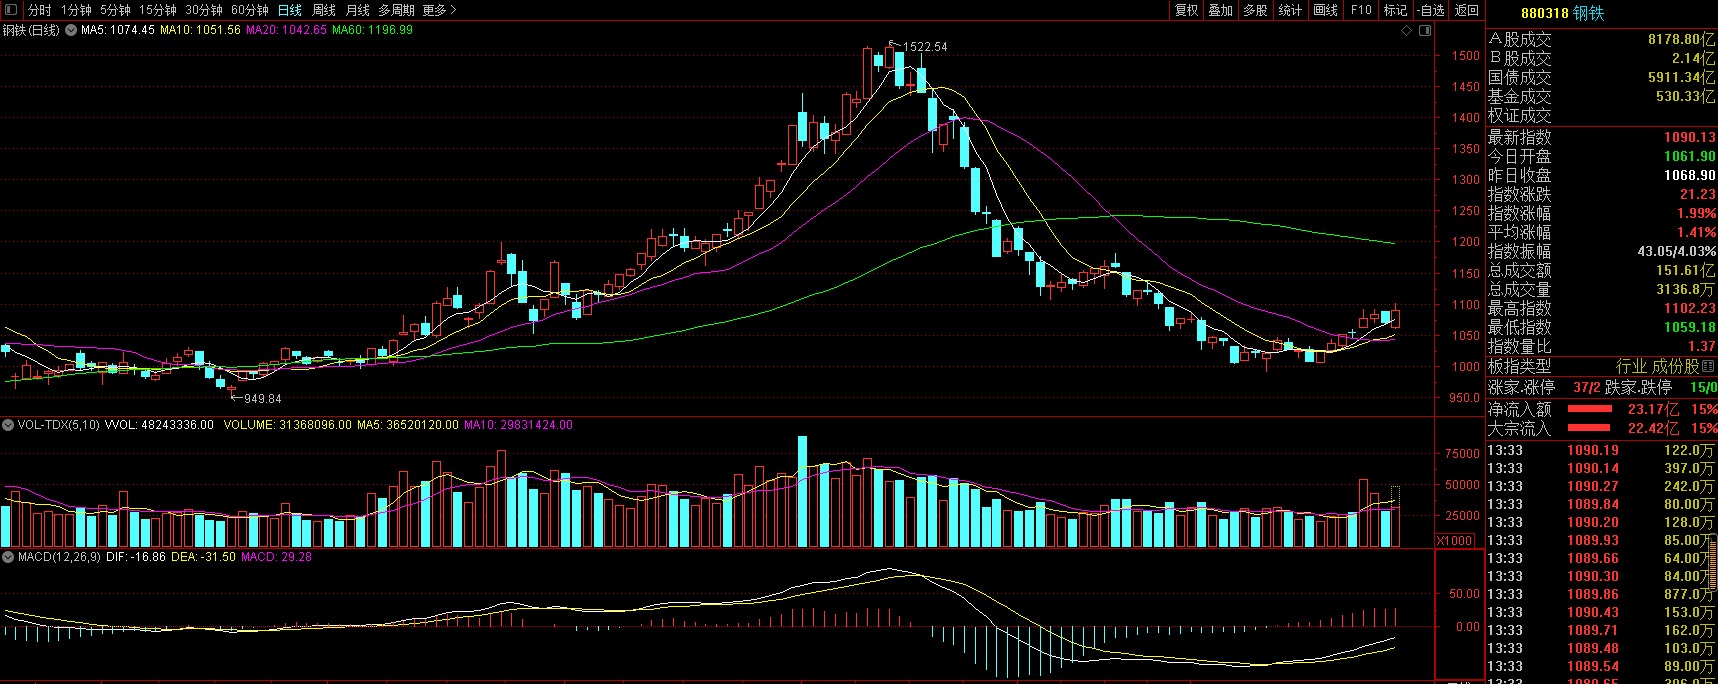Expand the VOL-TDX indicator dropdown arrow
The width and height of the screenshot is (1718, 684).
point(8,425)
